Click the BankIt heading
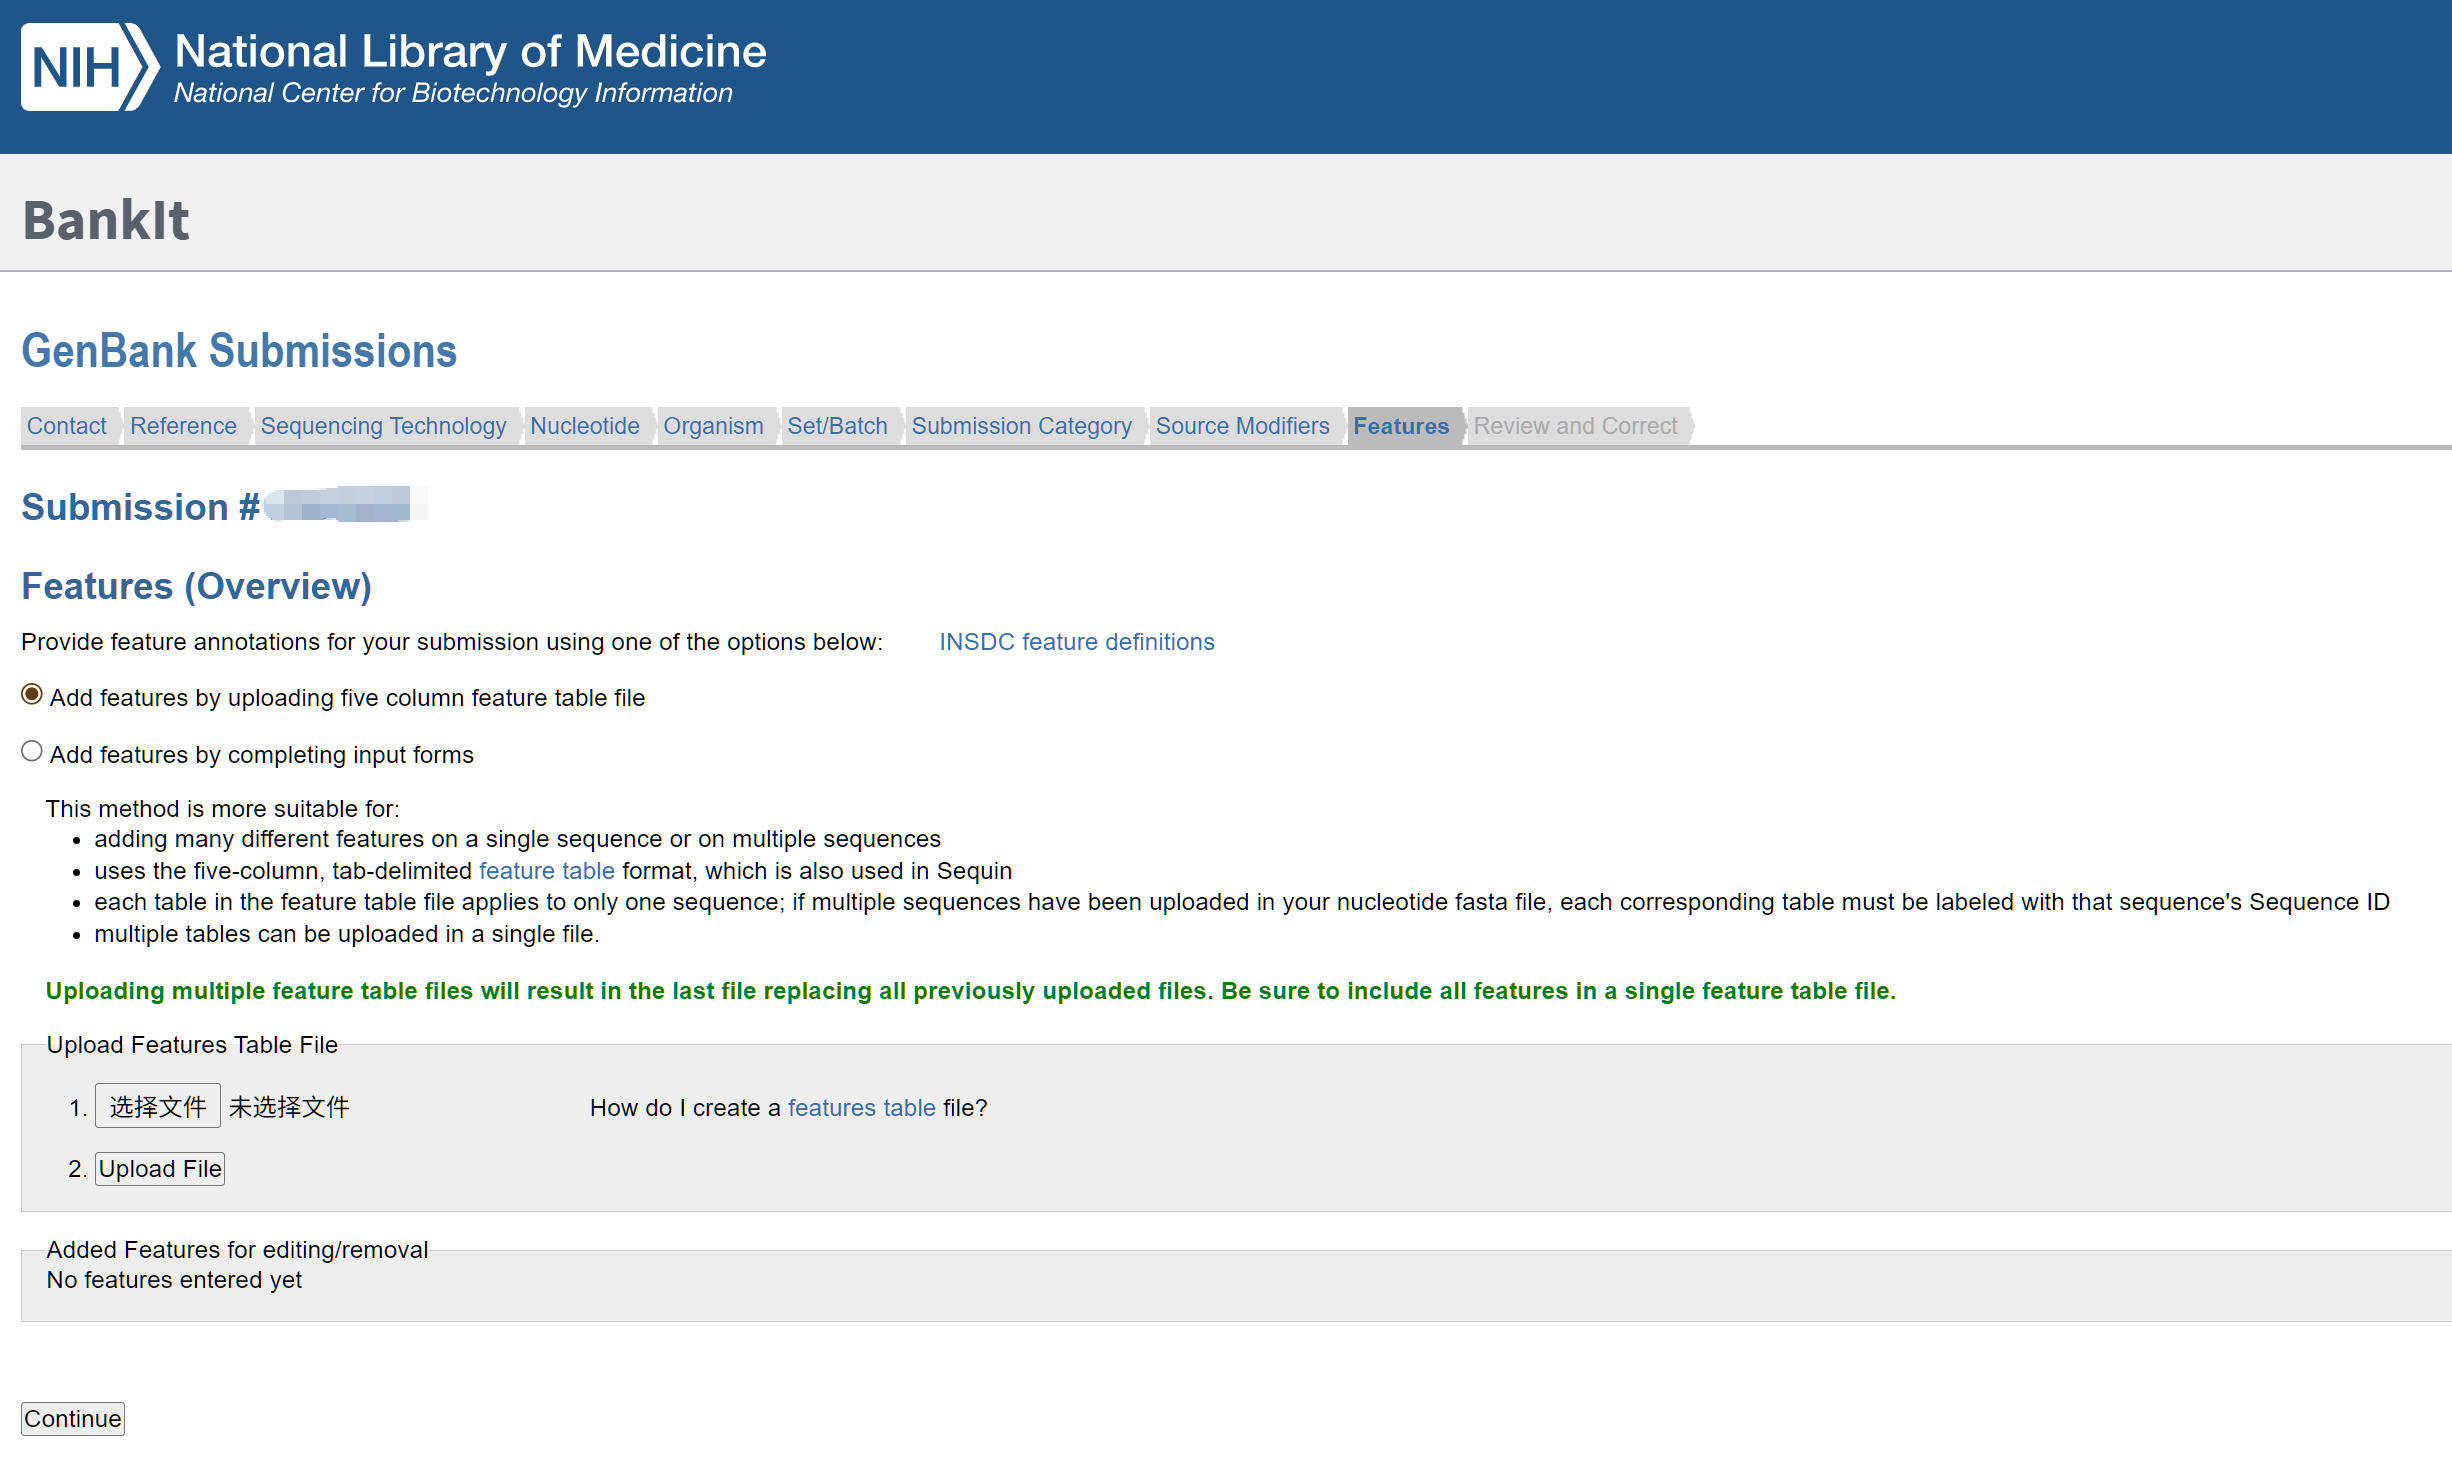This screenshot has width=2452, height=1460. 106,220
